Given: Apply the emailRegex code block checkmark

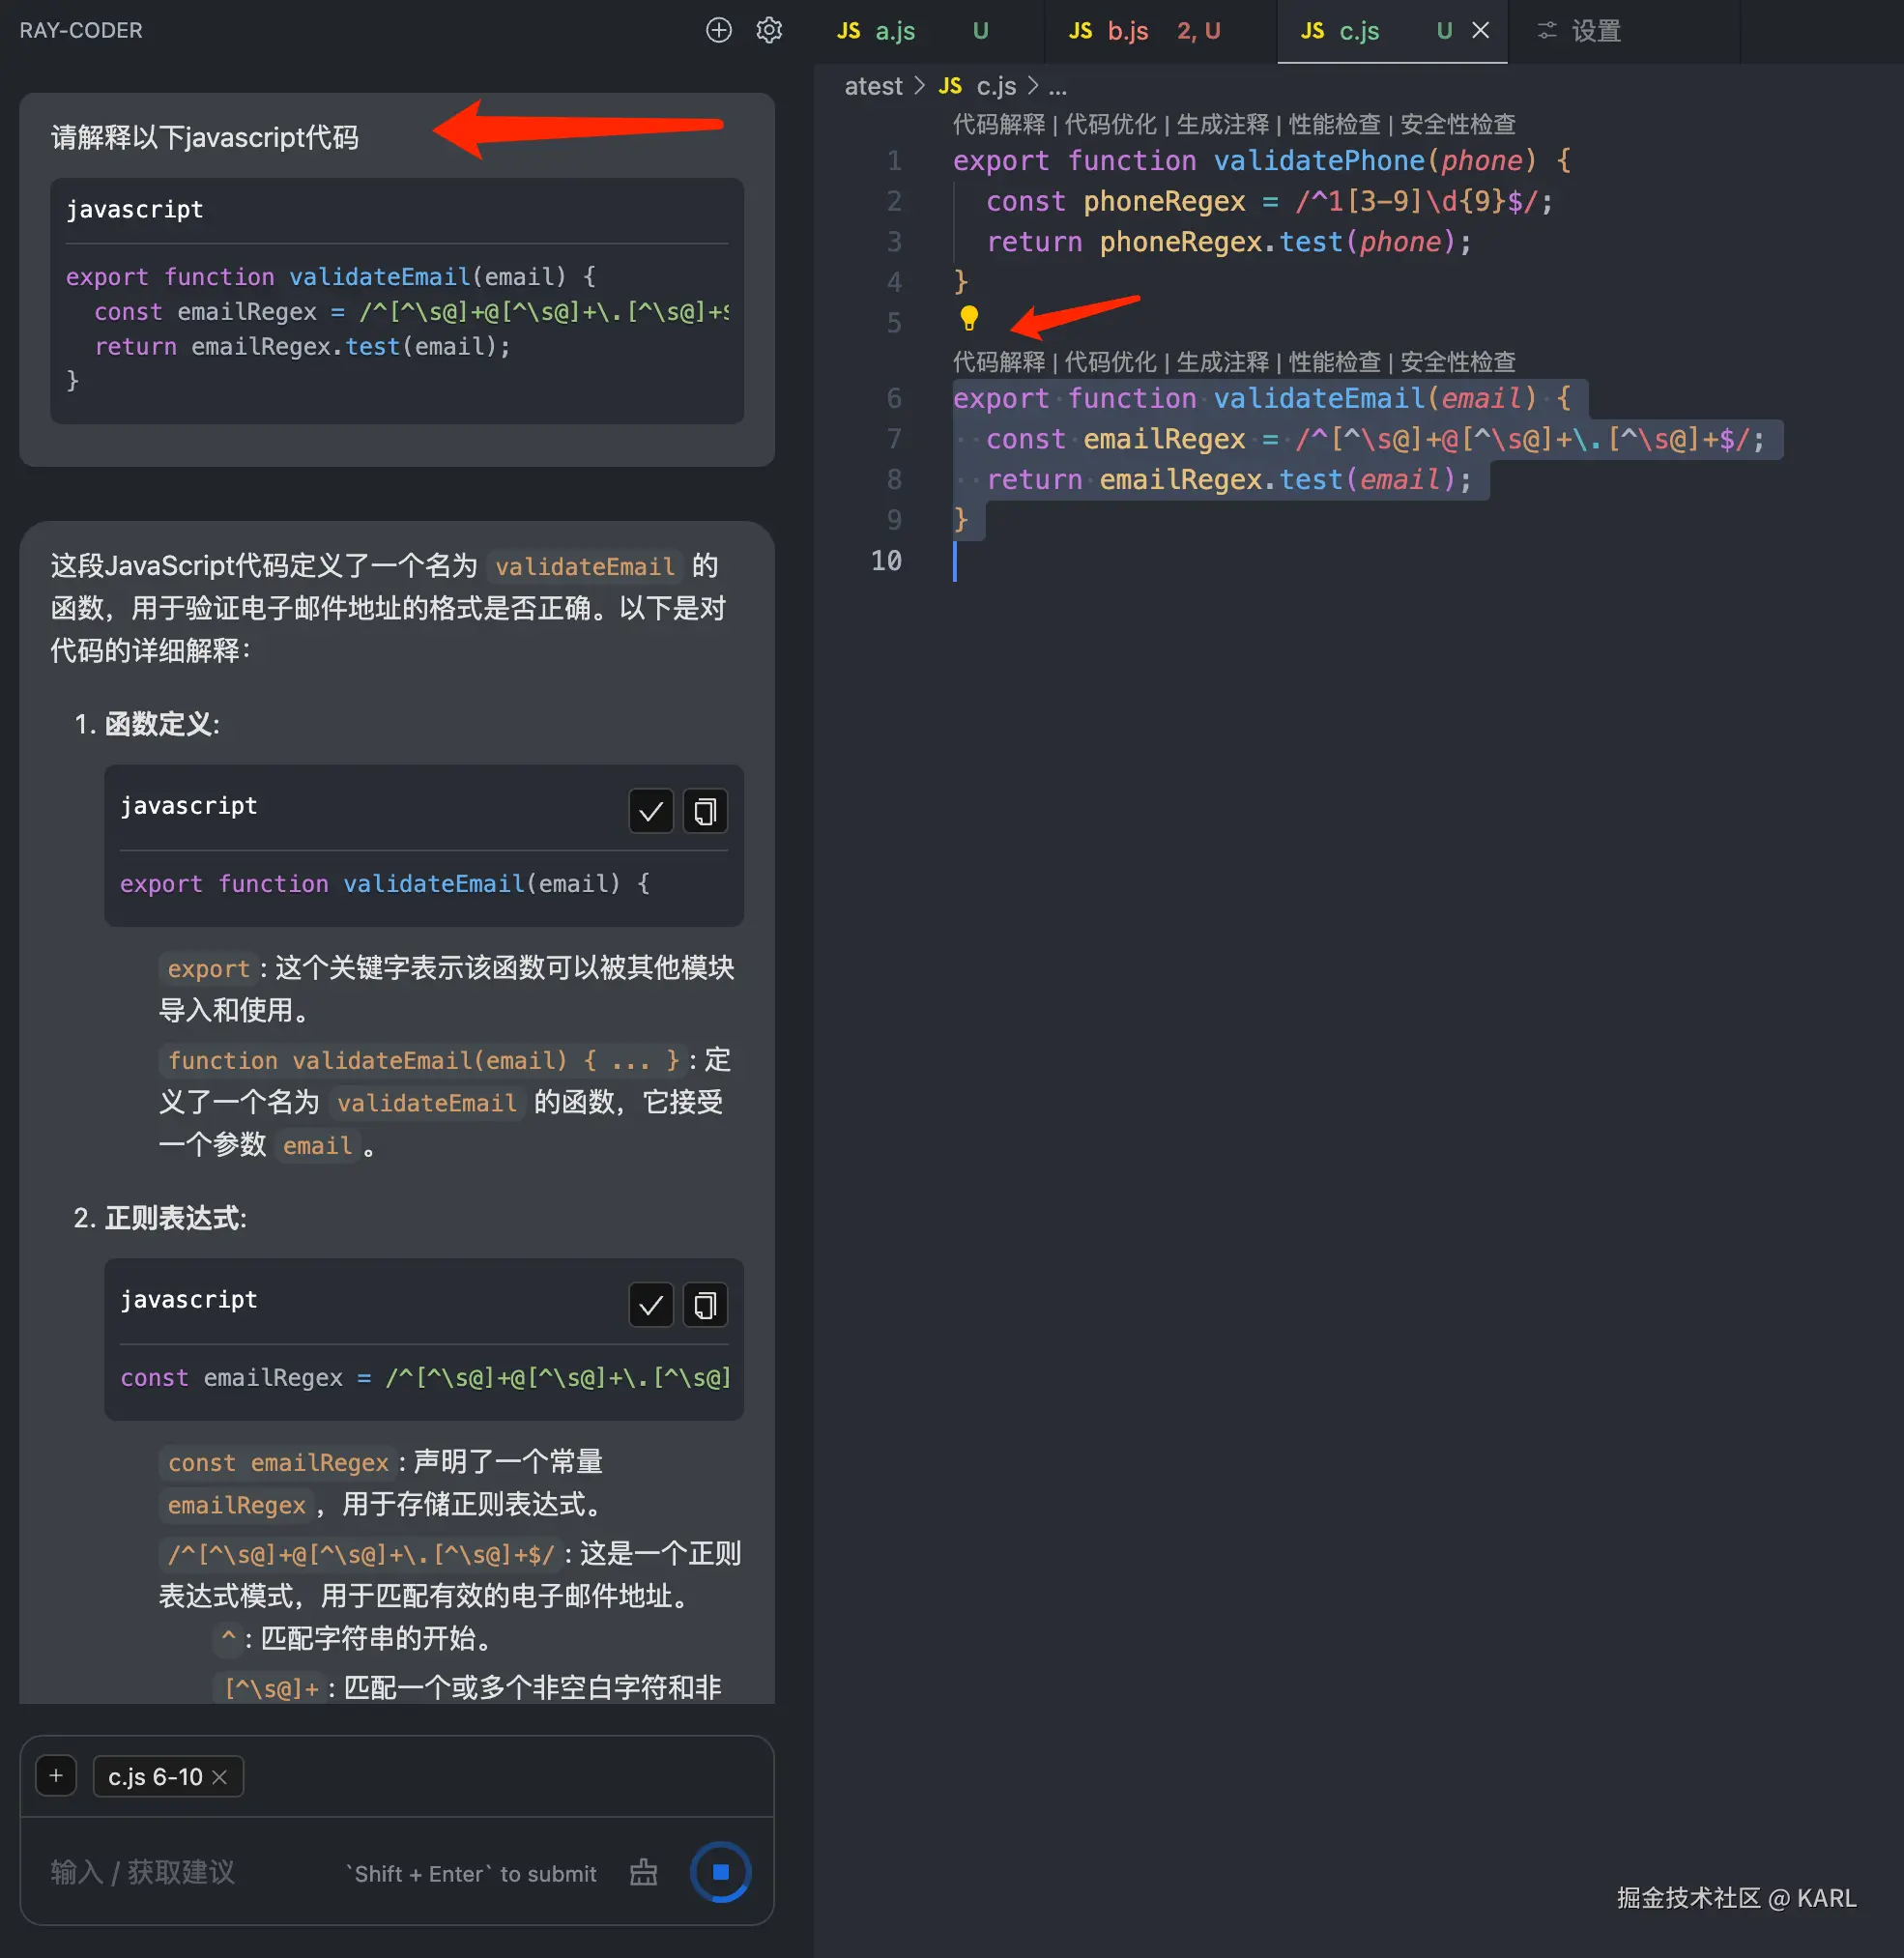Looking at the screenshot, I should coord(650,1305).
